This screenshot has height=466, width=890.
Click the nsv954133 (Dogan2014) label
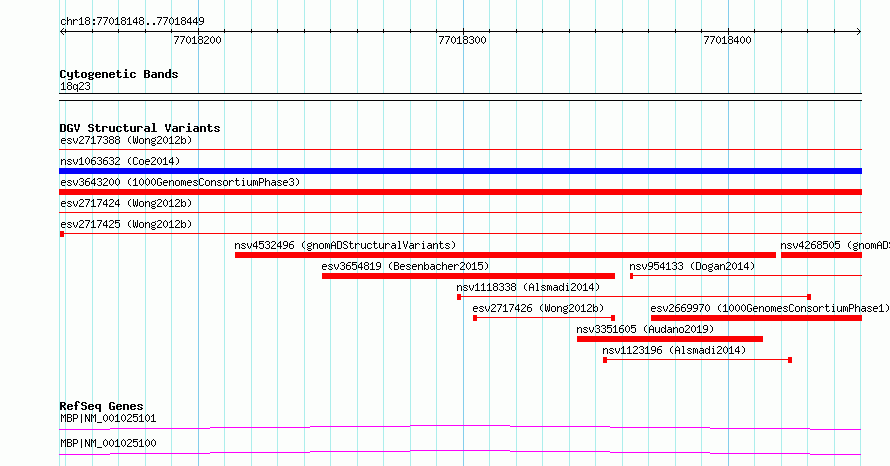pyautogui.click(x=692, y=266)
